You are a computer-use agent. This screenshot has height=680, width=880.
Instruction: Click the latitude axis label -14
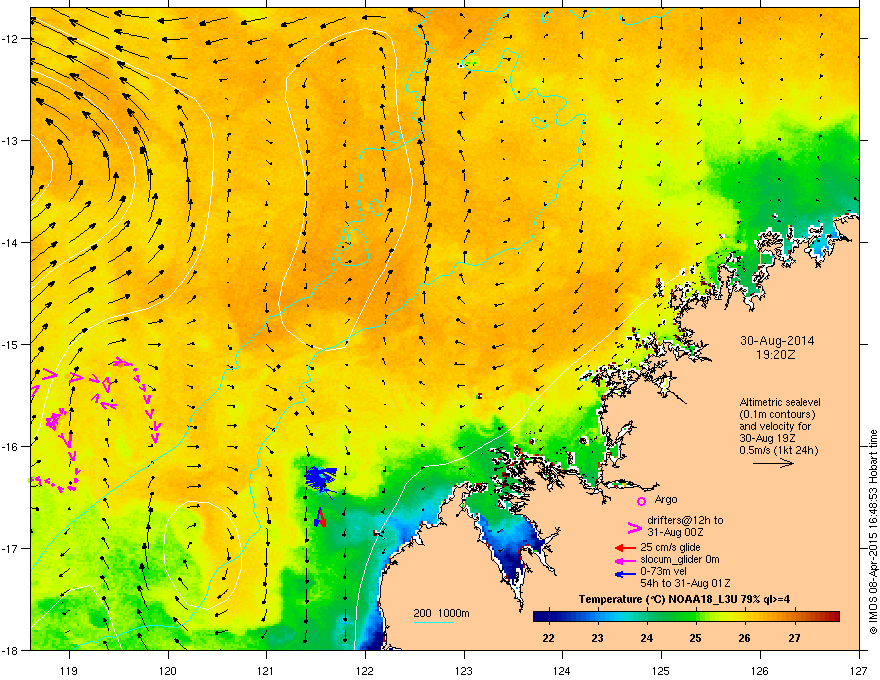tap(11, 242)
